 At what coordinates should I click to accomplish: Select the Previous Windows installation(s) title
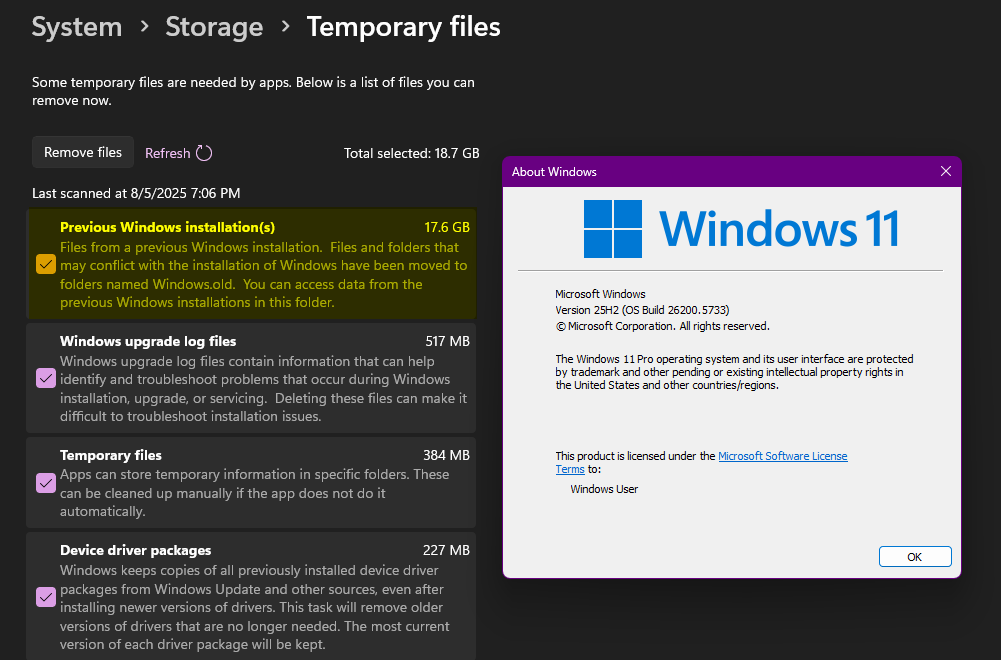pyautogui.click(x=167, y=227)
